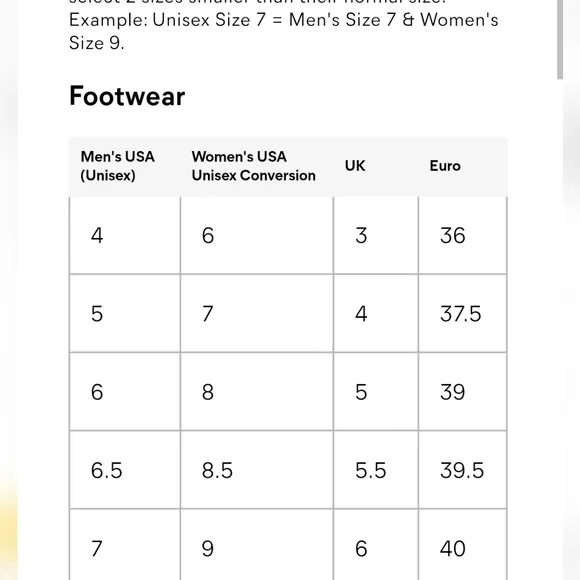This screenshot has height=580, width=580.
Task: Select the UK 5.5 cell
Action: tap(376, 470)
